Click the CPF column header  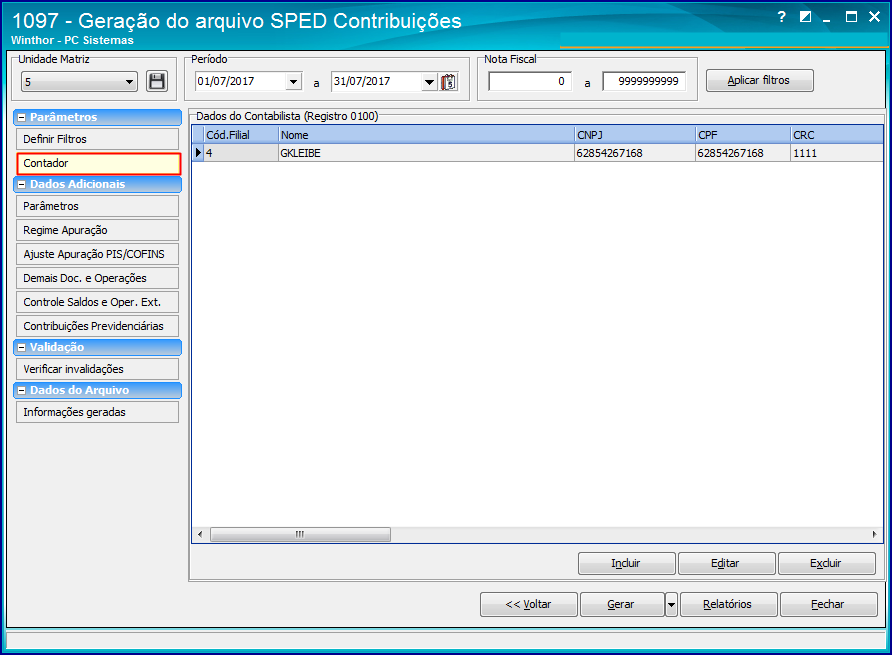click(x=743, y=135)
